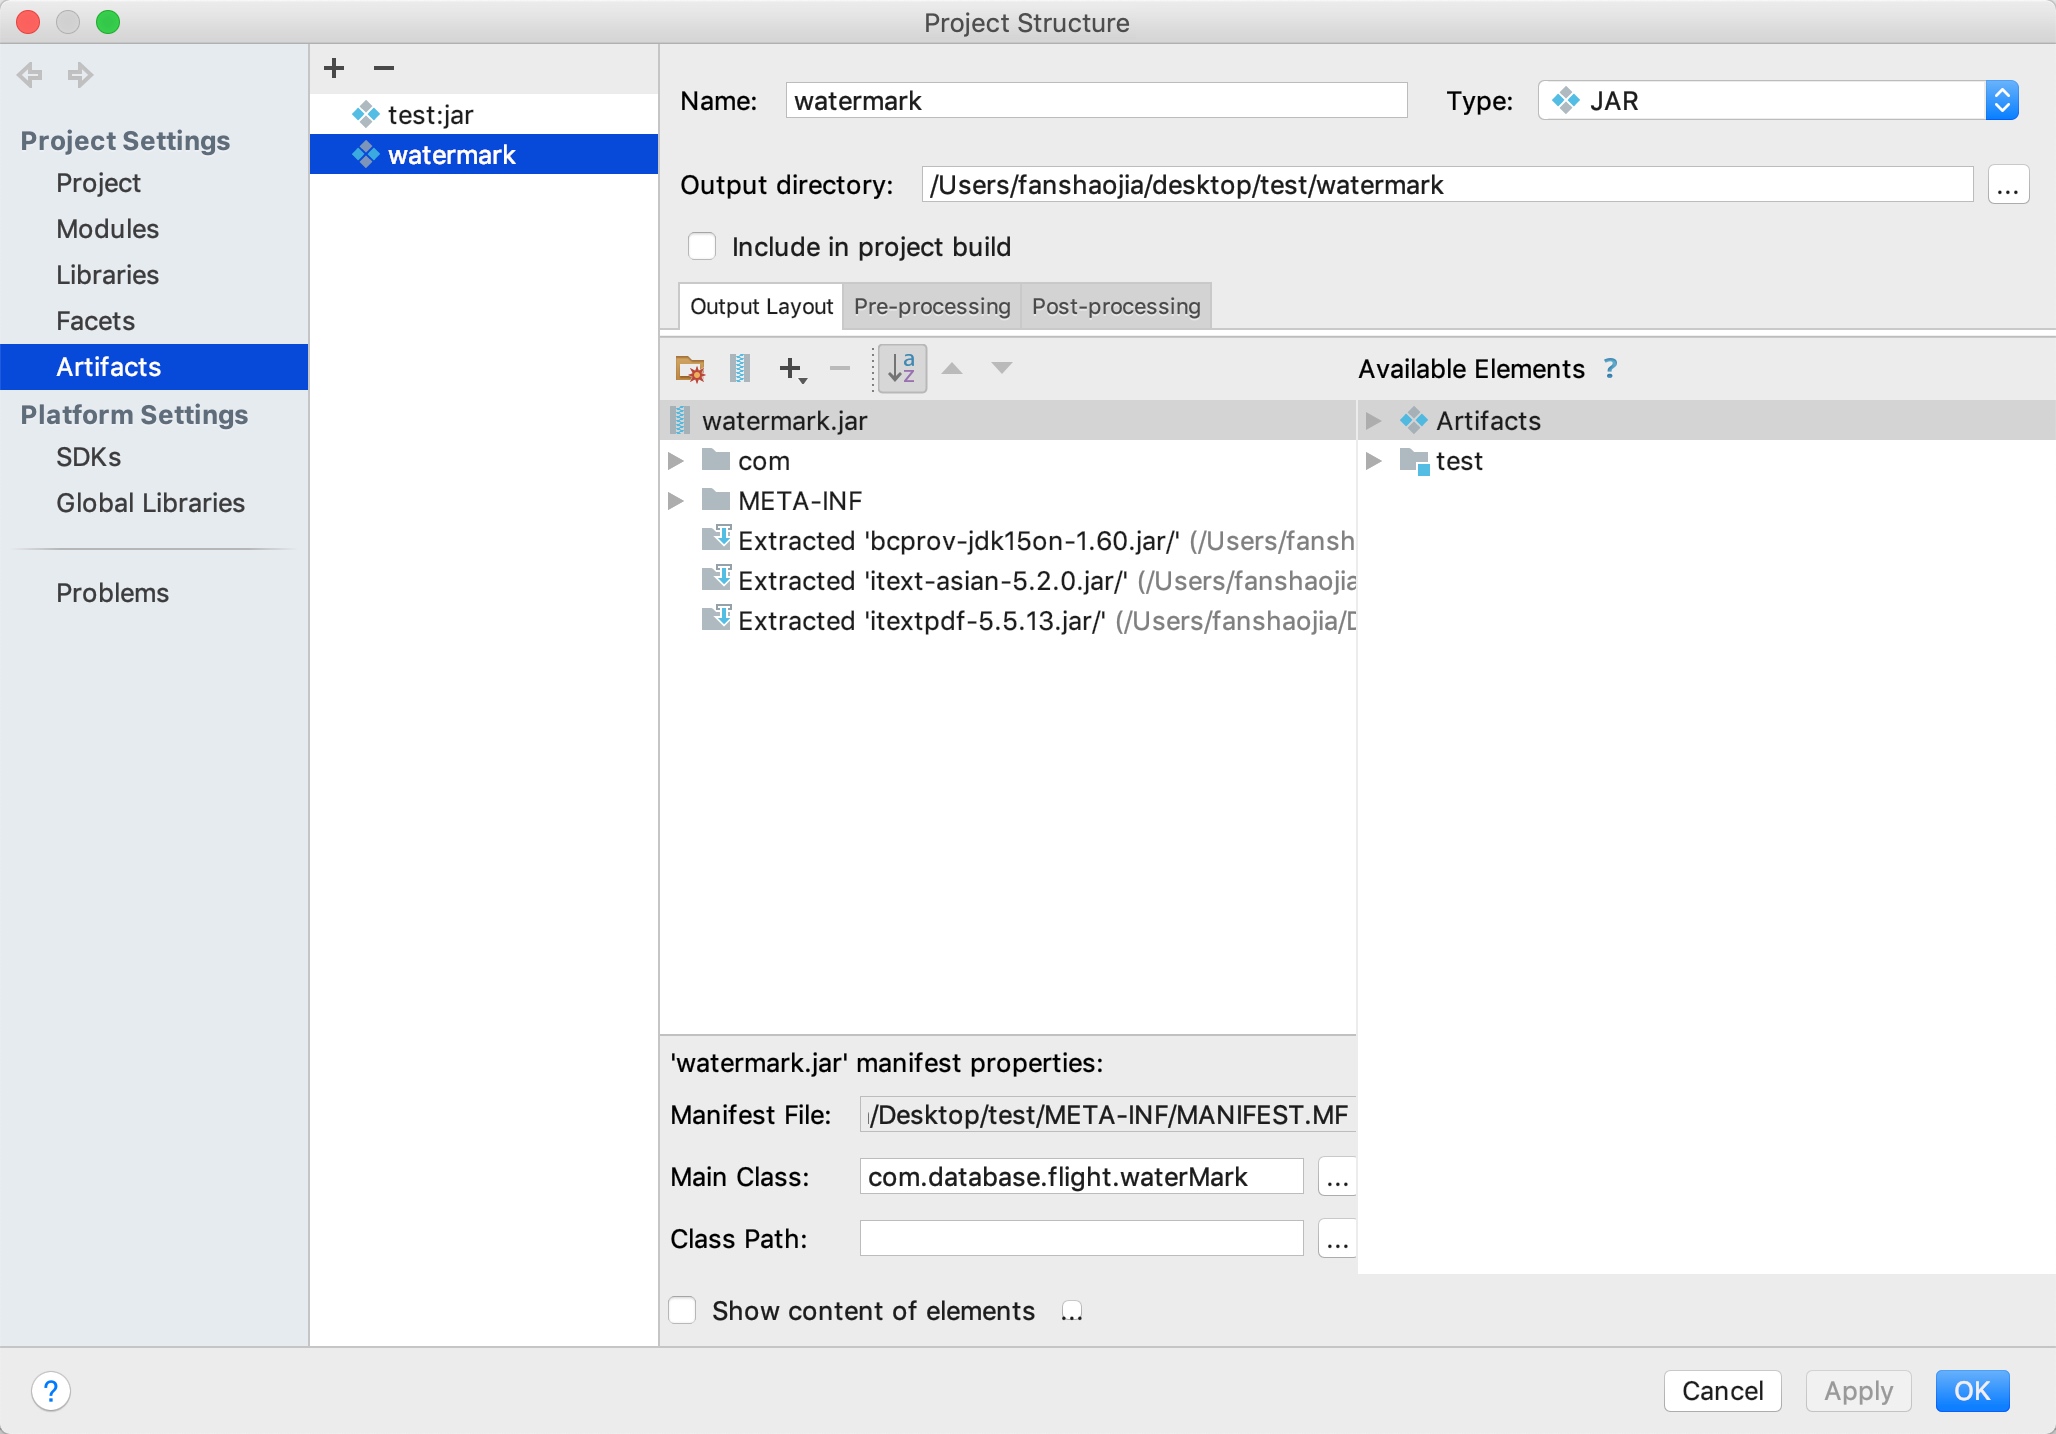Switch to the Pre-processing tab
Image resolution: width=2056 pixels, height=1434 pixels.
pos(931,306)
